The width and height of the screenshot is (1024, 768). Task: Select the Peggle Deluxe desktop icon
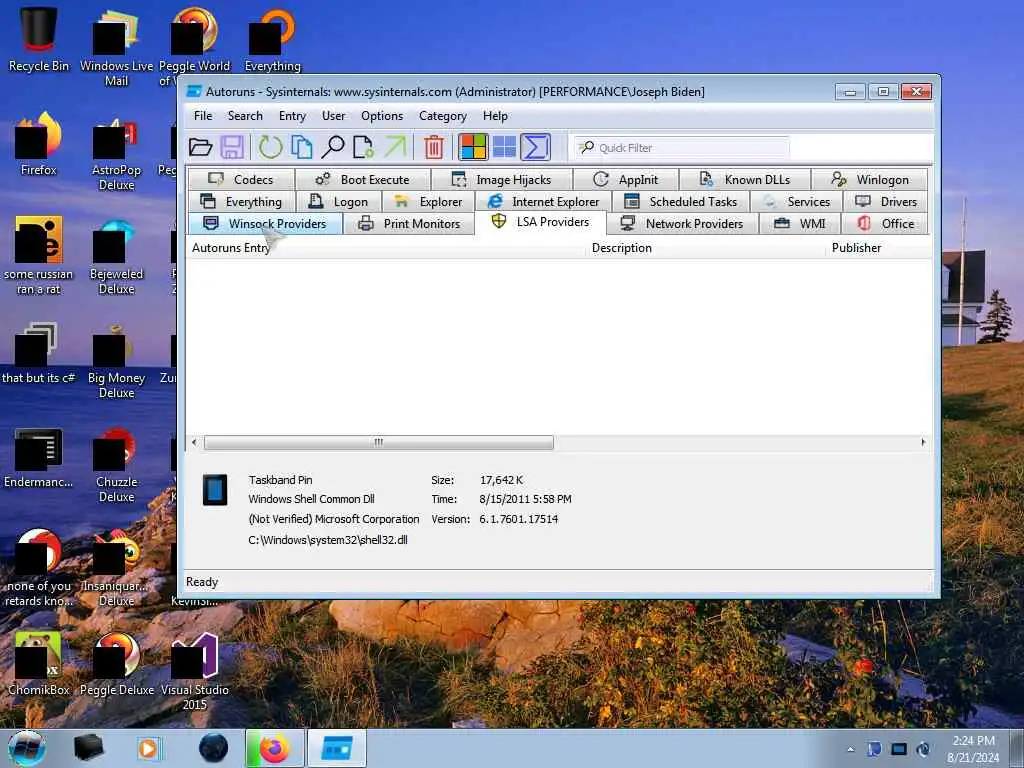tap(117, 664)
